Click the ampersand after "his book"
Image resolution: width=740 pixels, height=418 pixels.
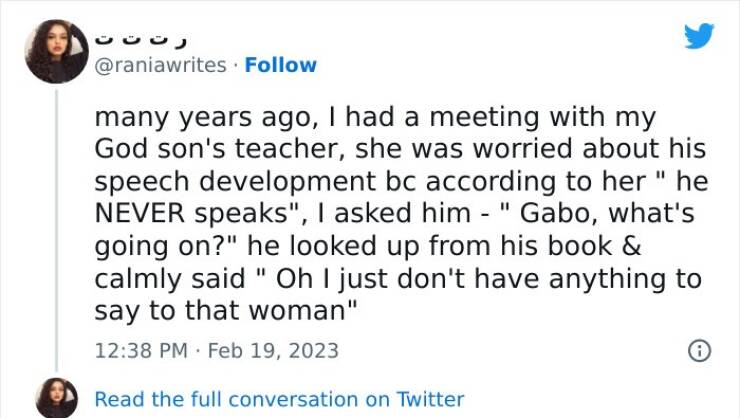coord(631,246)
